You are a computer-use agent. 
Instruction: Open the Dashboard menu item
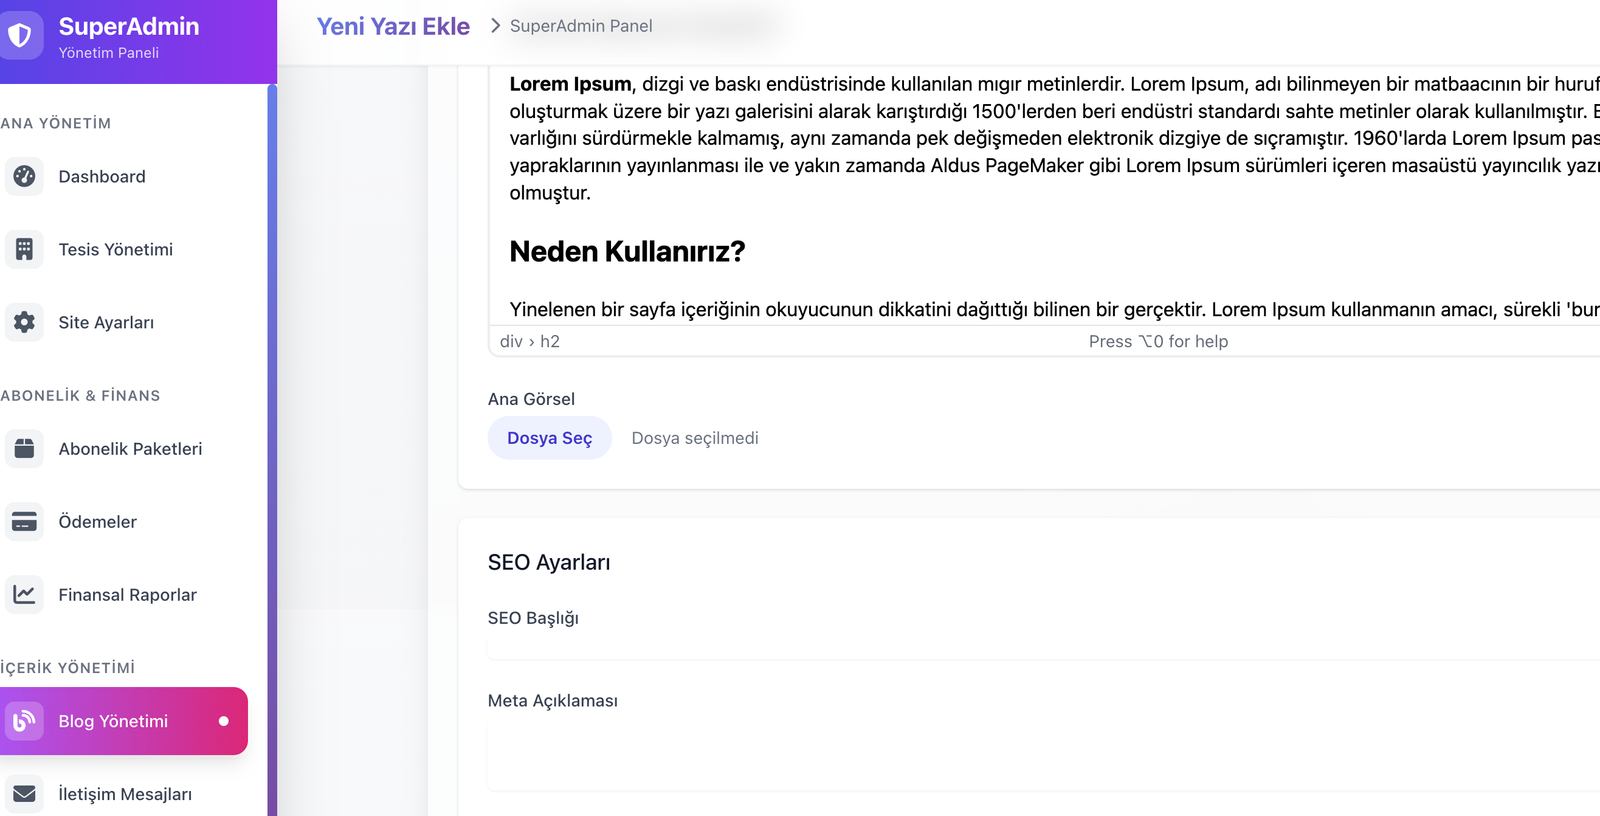[x=102, y=177]
